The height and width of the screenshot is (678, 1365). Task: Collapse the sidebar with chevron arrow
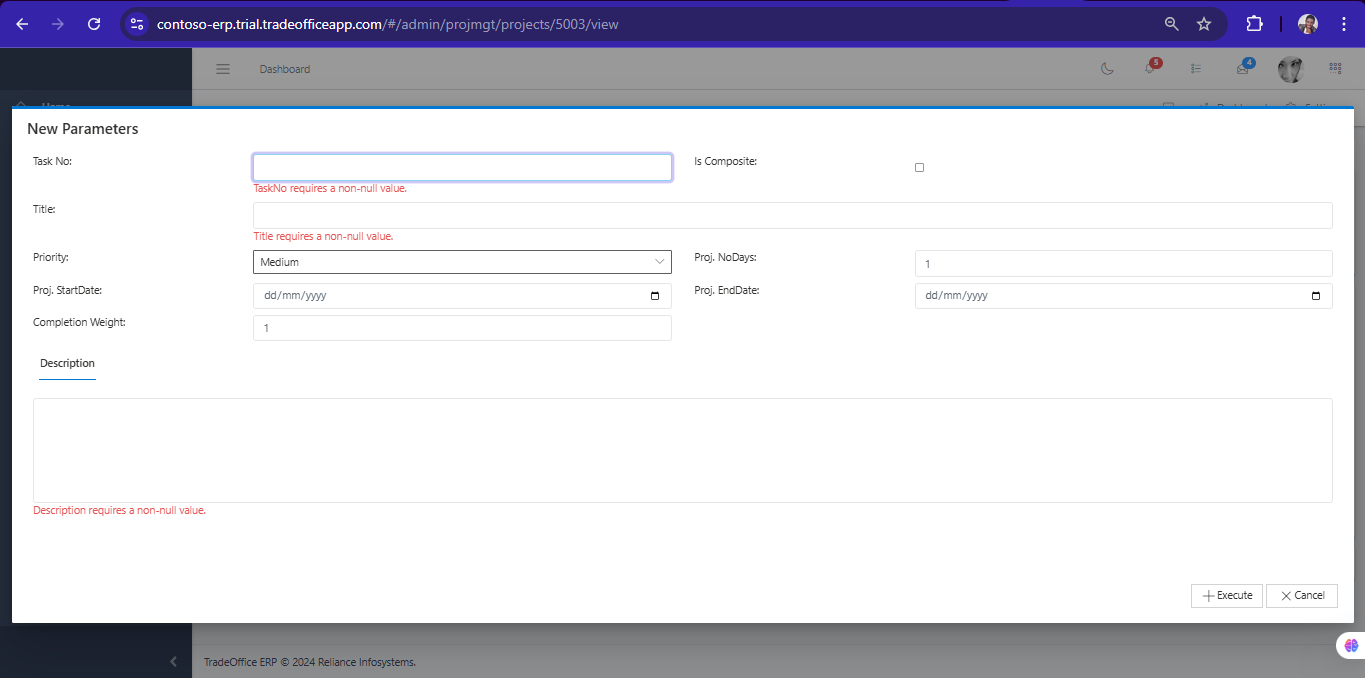(x=173, y=661)
